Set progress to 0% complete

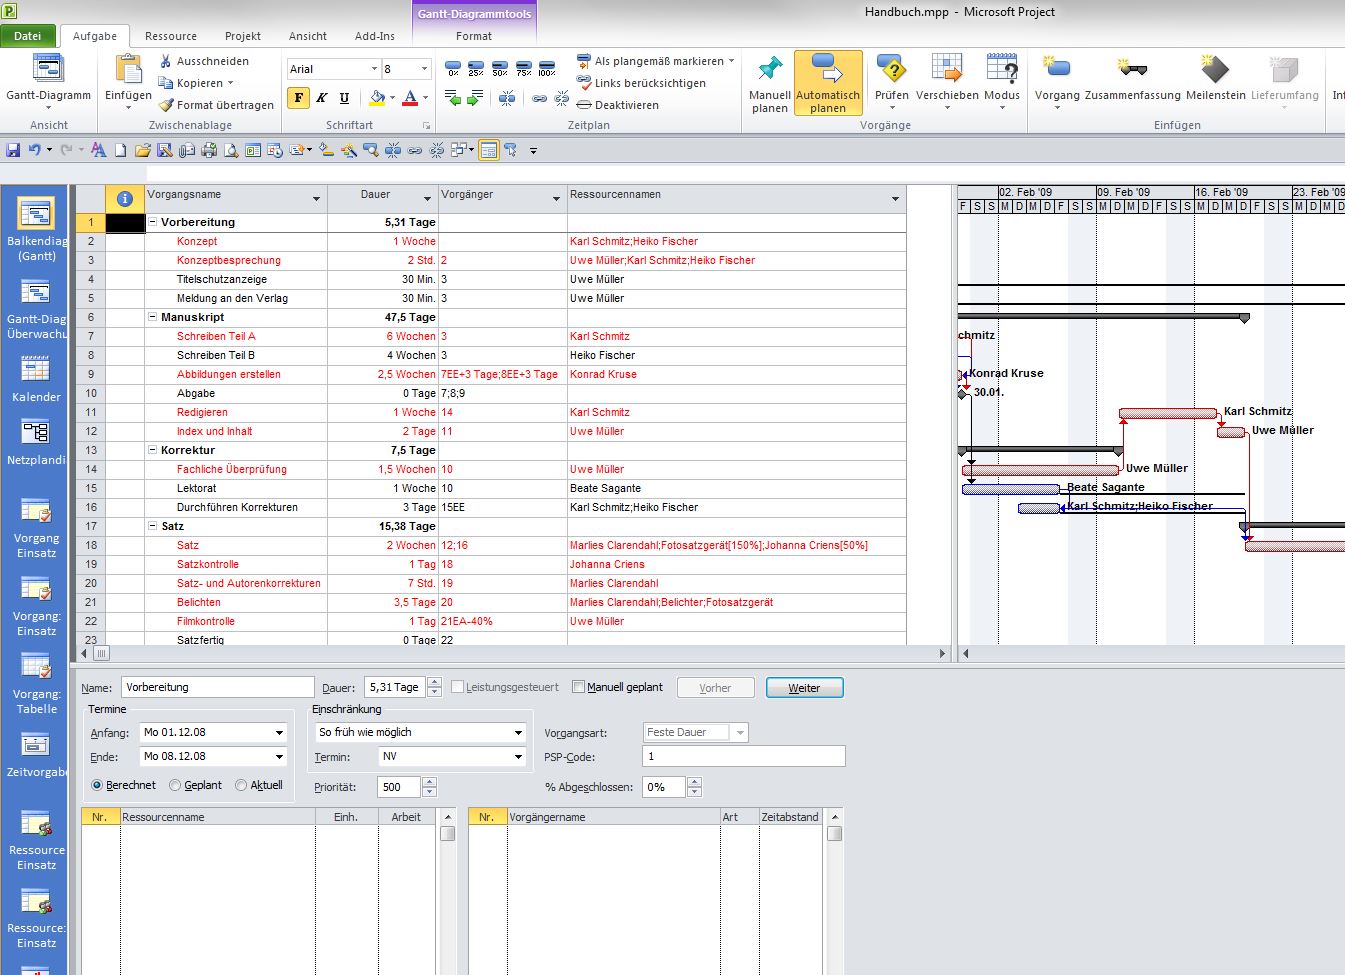tap(453, 69)
